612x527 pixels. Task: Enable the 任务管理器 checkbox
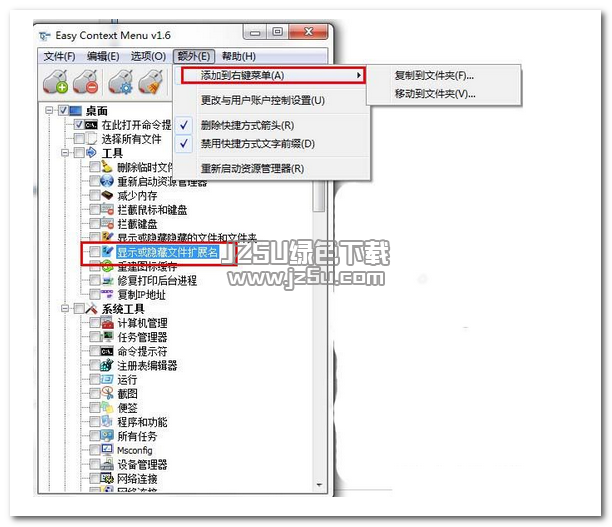click(94, 336)
